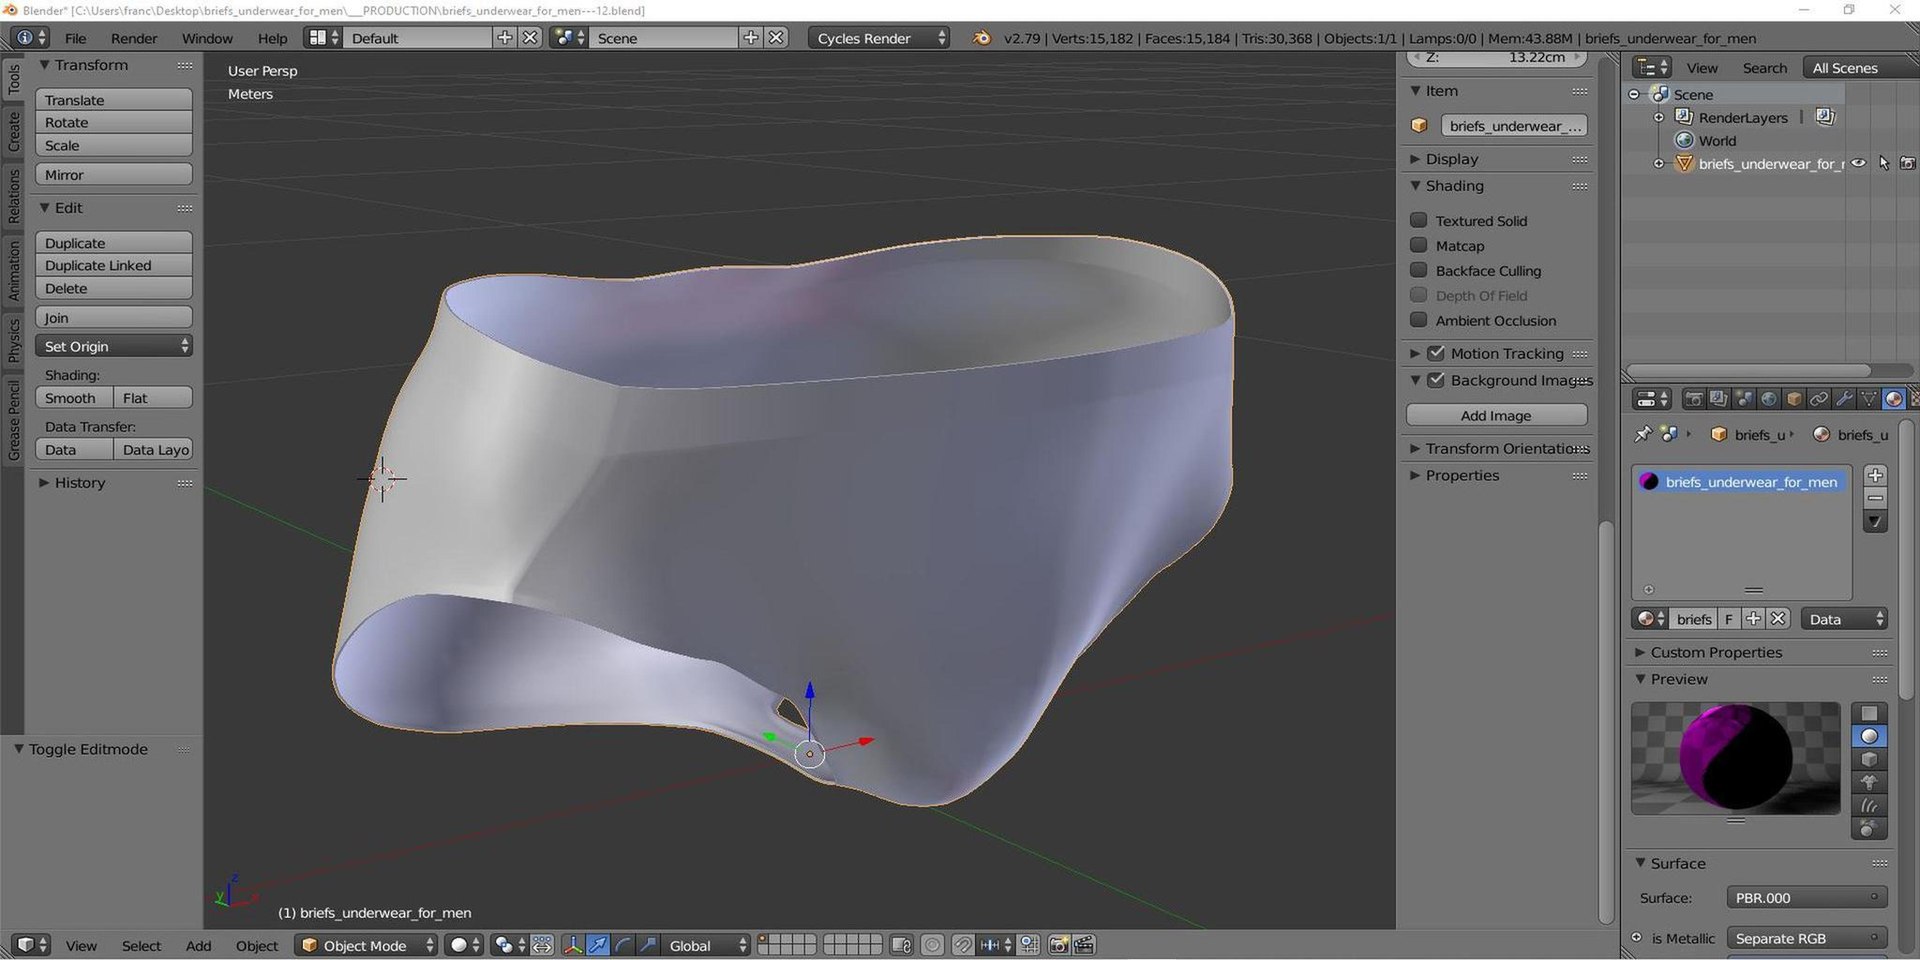Open the Render Layers properties tab icon
The width and height of the screenshot is (1920, 960).
point(1718,399)
